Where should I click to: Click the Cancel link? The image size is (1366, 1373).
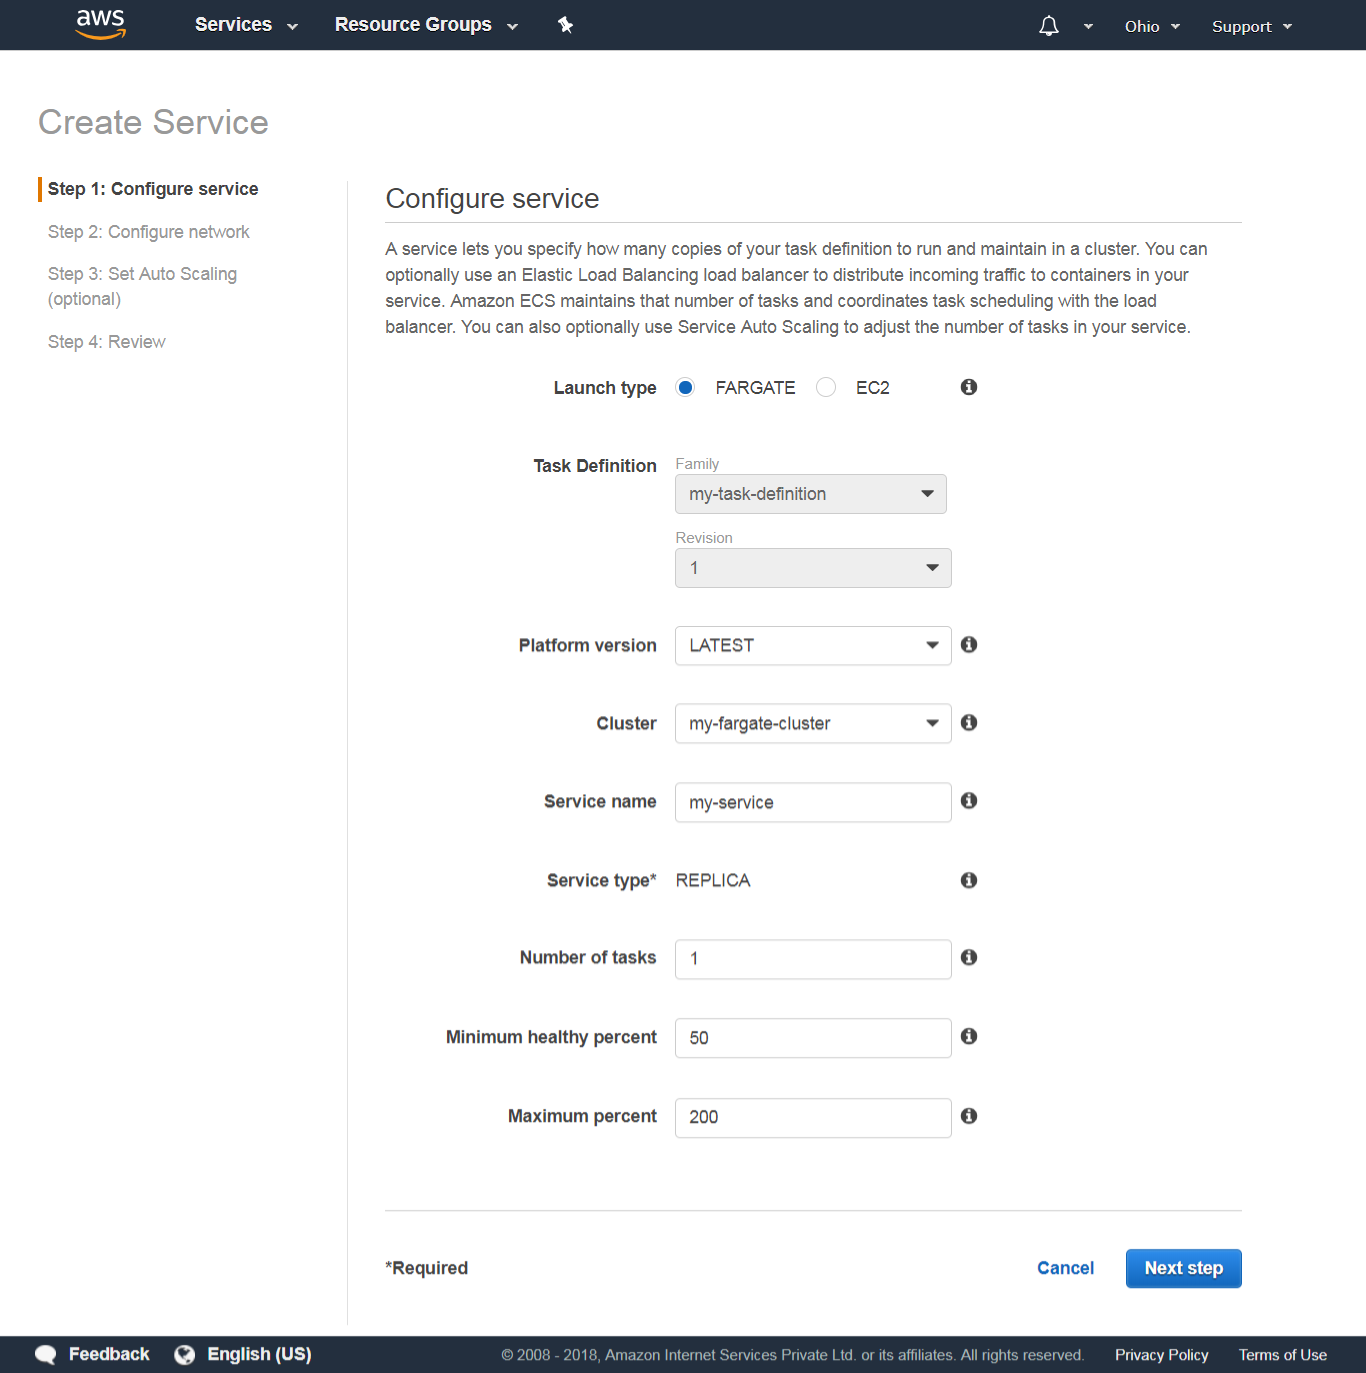(1065, 1268)
